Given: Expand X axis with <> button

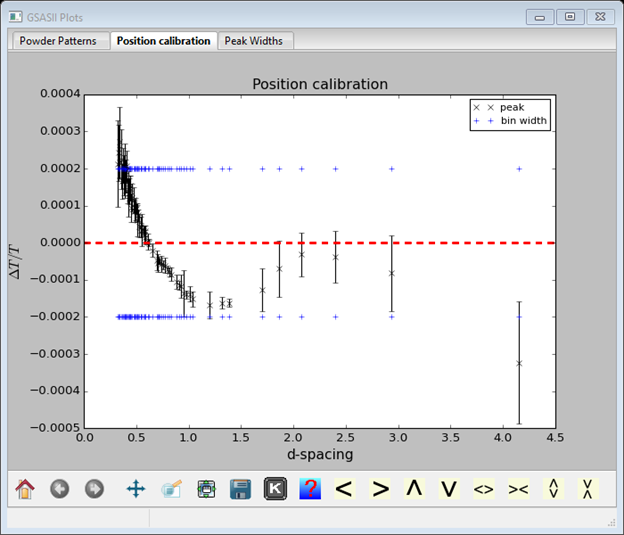Looking at the screenshot, I should [x=484, y=489].
